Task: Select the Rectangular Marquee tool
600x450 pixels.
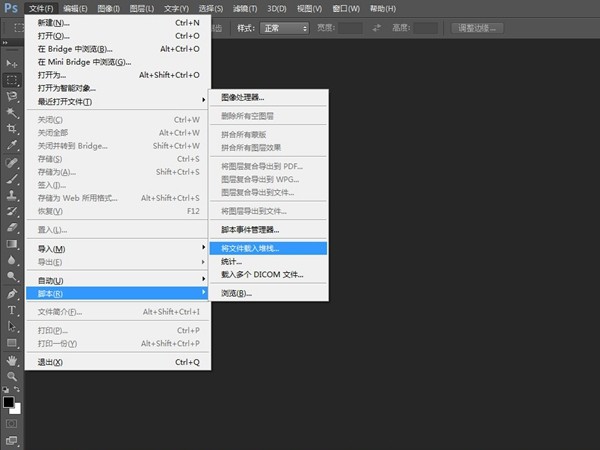Action: click(x=11, y=80)
